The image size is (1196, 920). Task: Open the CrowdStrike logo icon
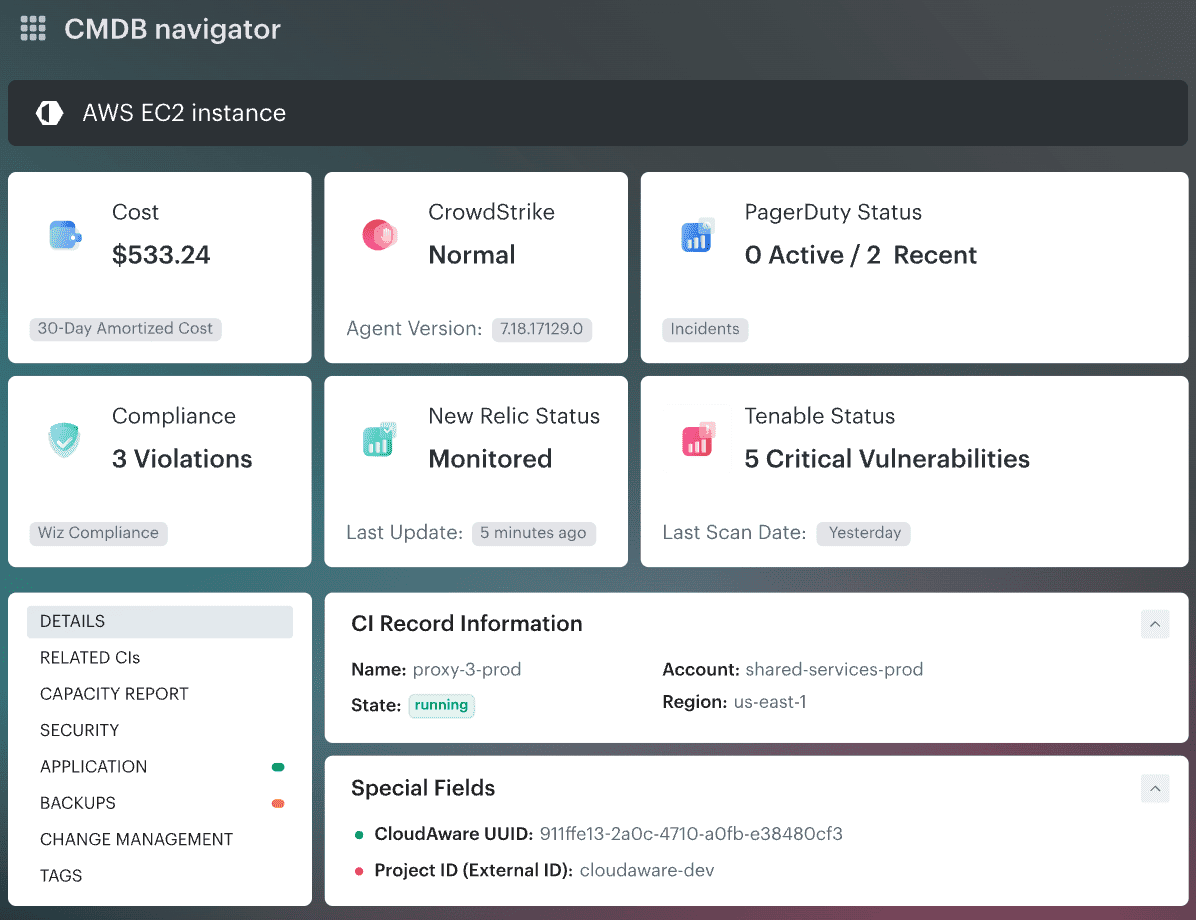coord(380,234)
